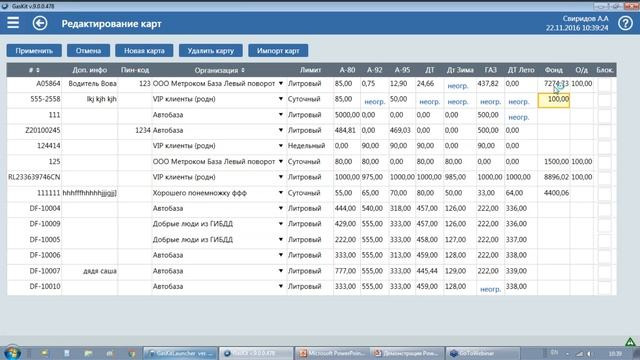Expand organization dropdown for card A05864
The height and width of the screenshot is (360, 640).
click(x=281, y=83)
